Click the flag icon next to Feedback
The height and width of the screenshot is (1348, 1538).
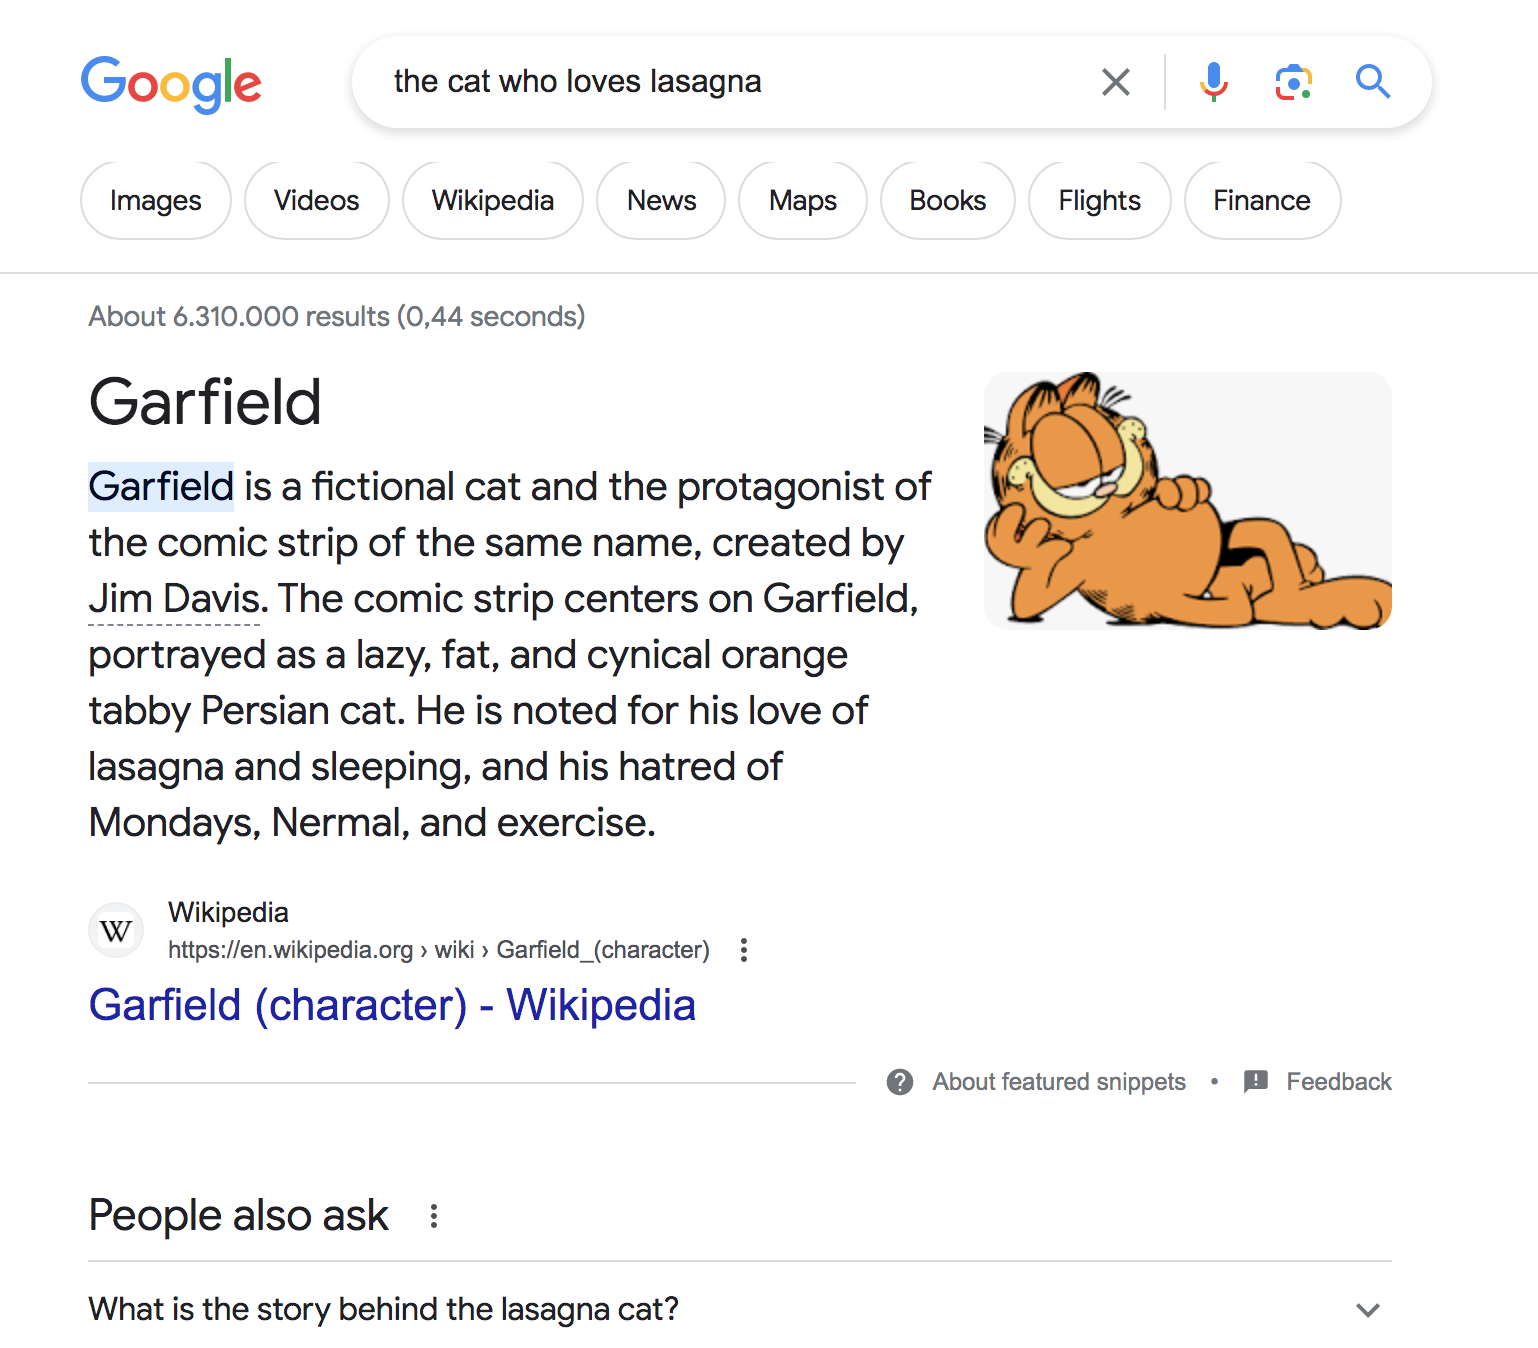(x=1254, y=1082)
